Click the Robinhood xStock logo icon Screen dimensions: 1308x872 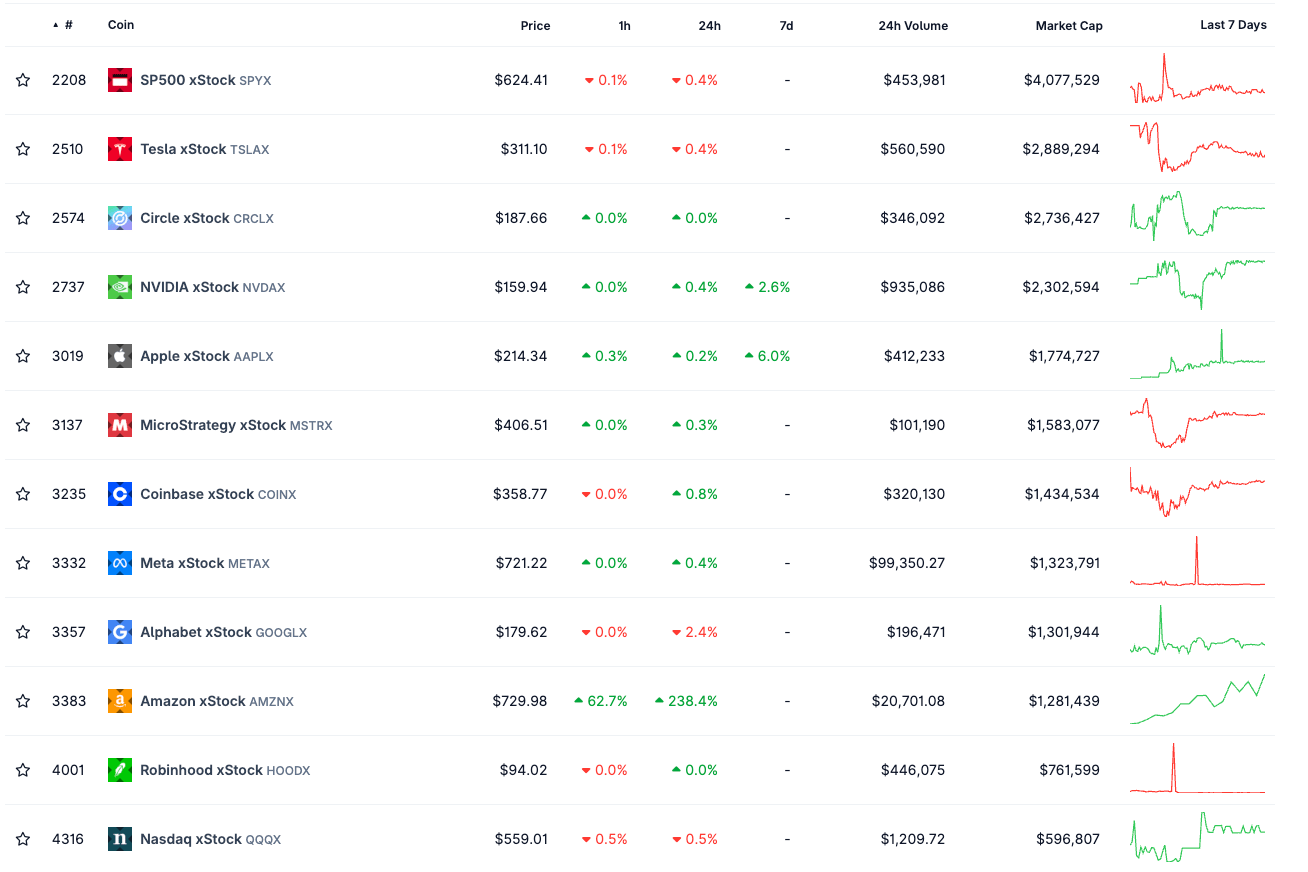(x=120, y=770)
